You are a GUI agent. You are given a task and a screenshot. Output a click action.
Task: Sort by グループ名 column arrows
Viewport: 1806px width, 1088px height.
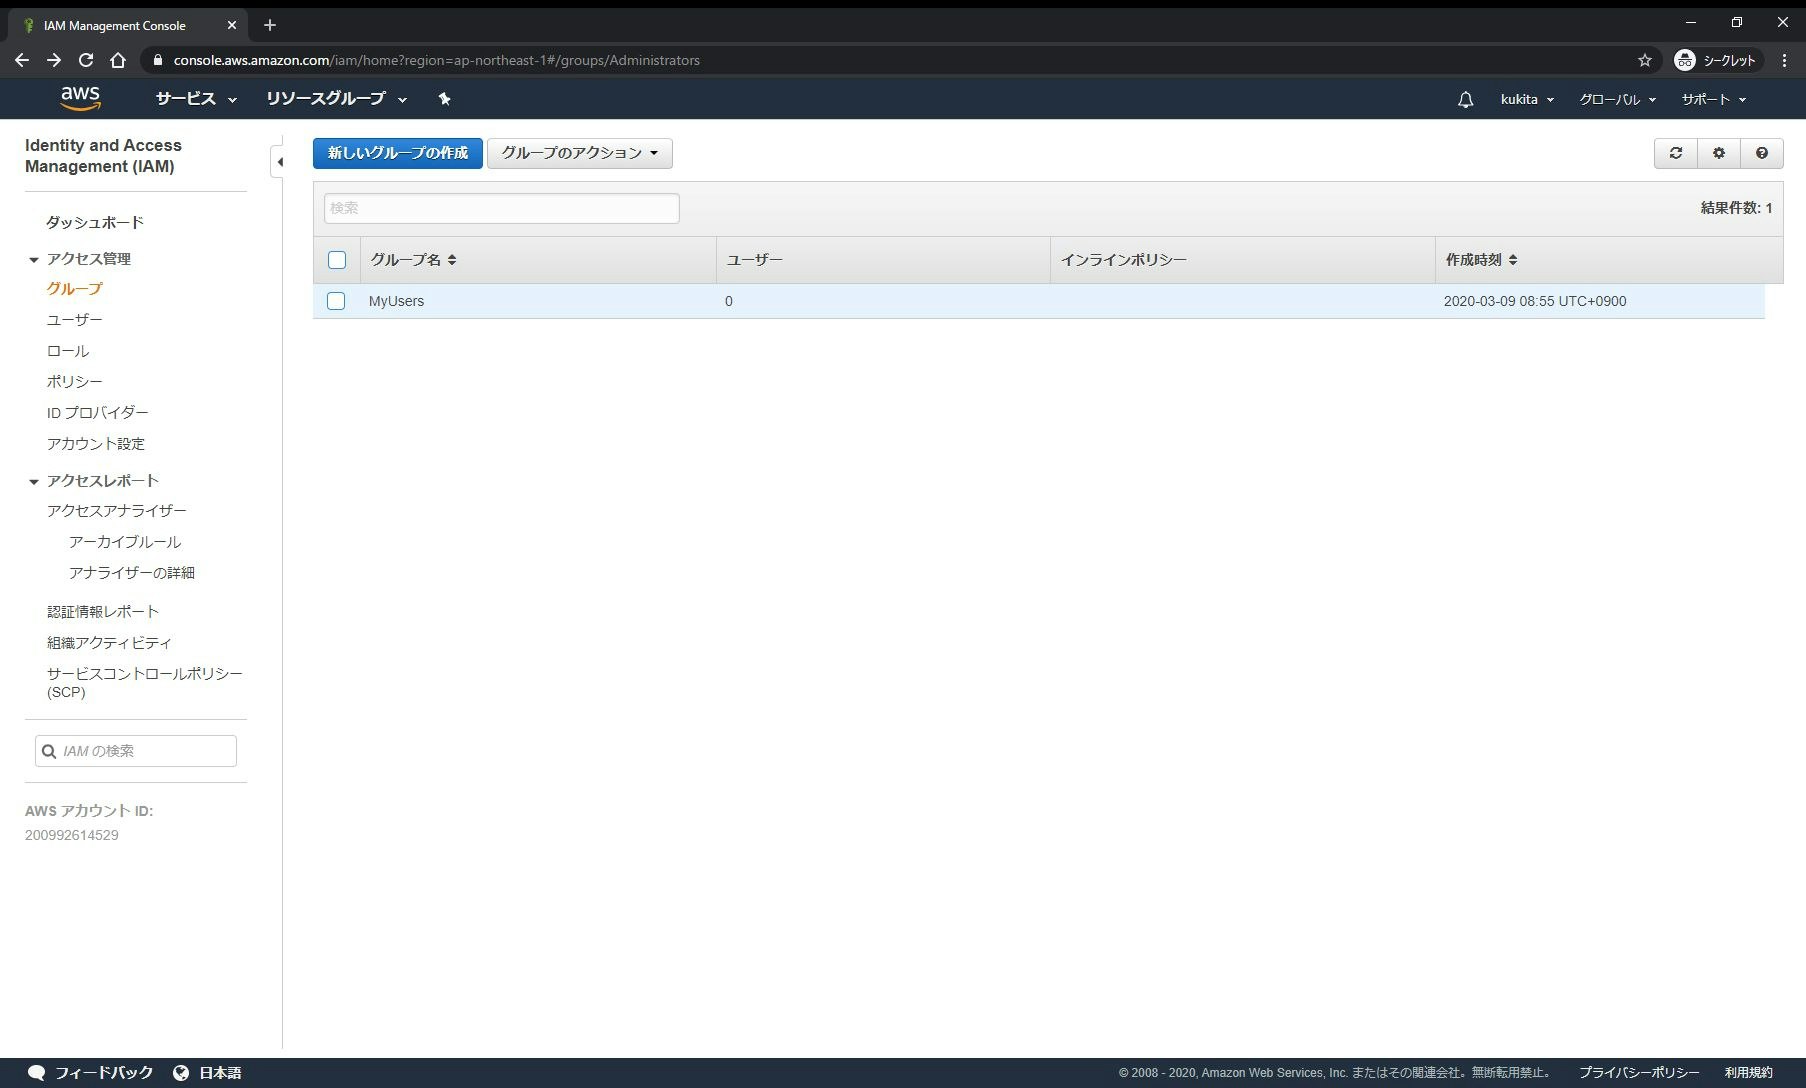(x=452, y=260)
